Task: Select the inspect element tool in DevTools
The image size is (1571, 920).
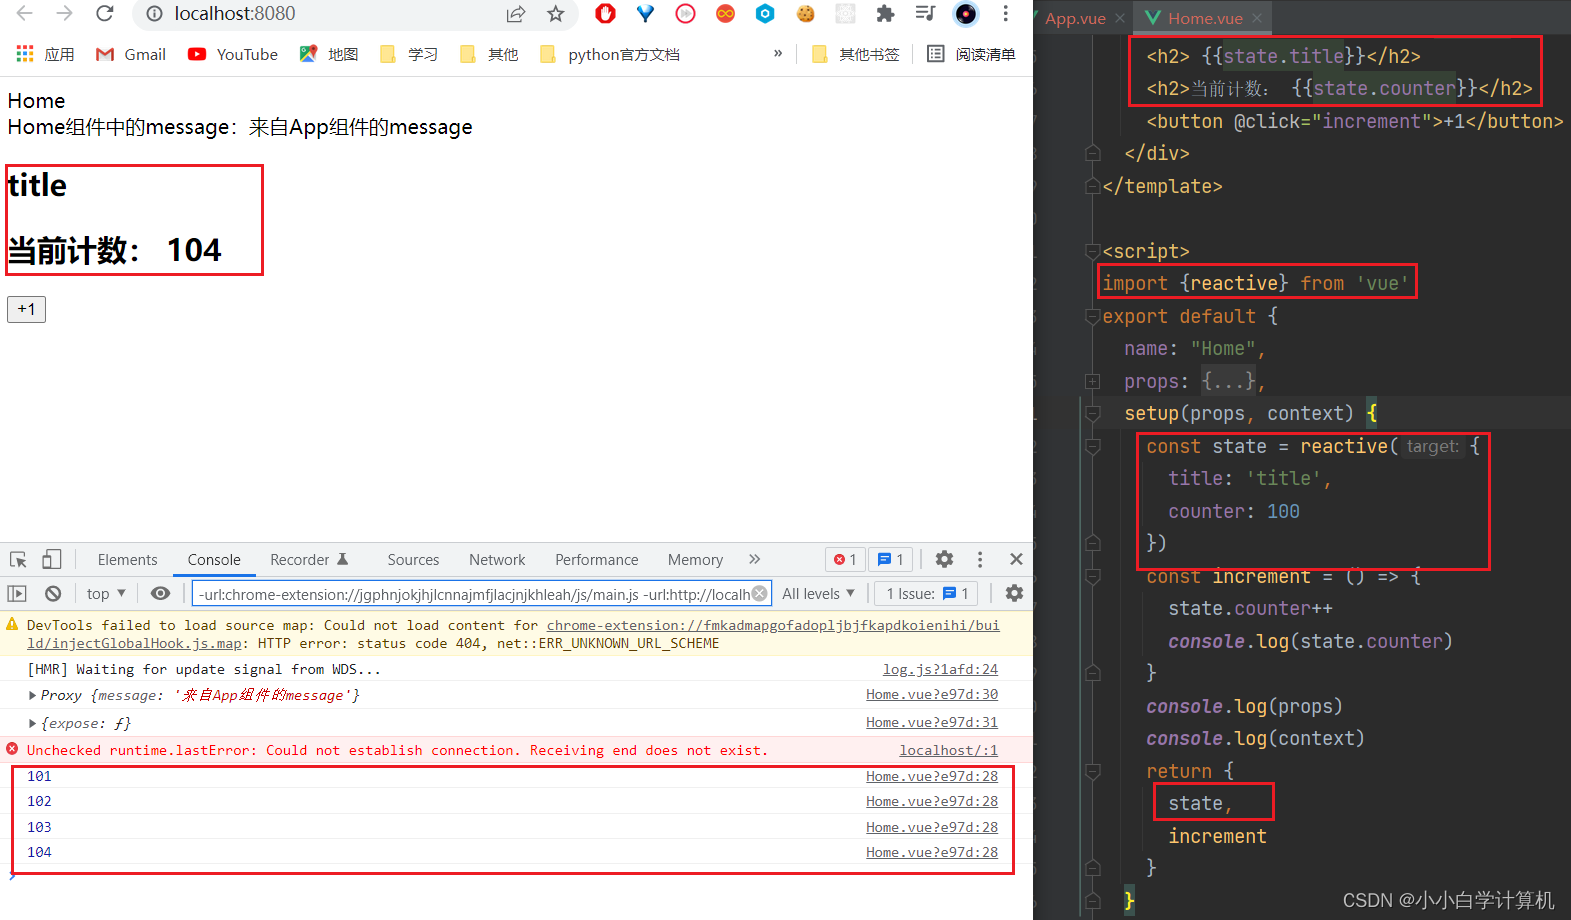Action: 18,559
